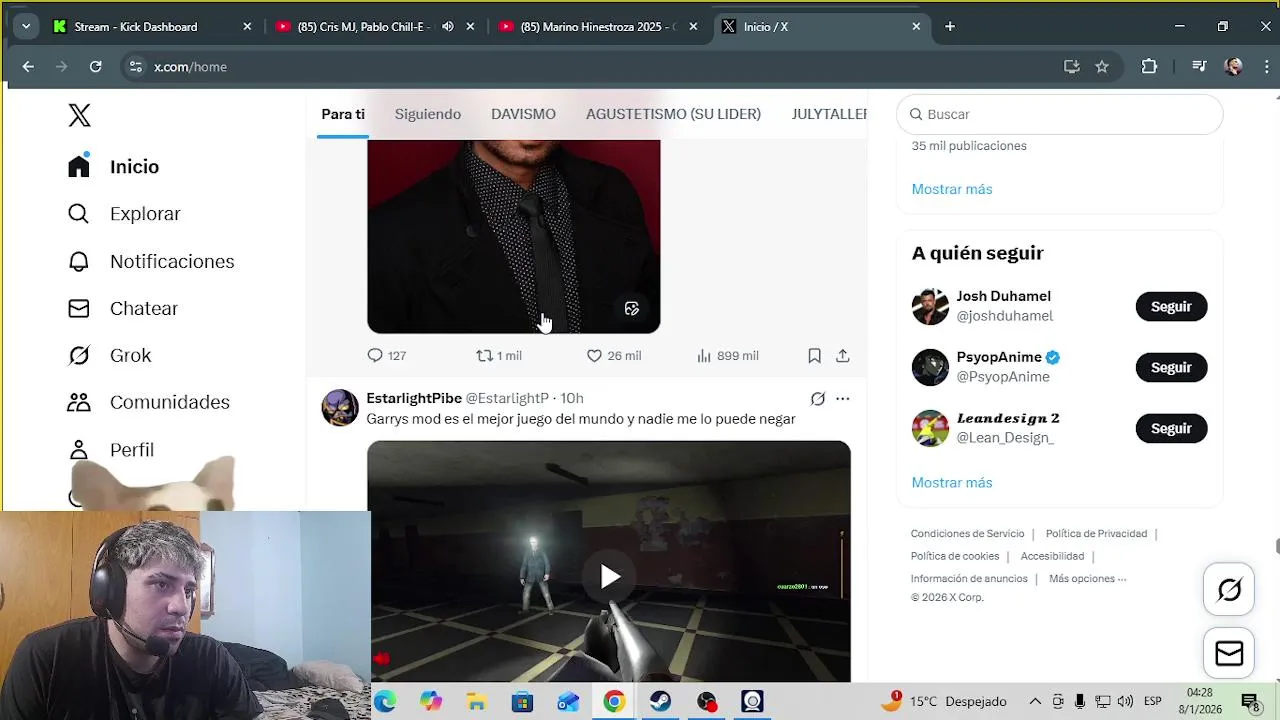1280x720 pixels.
Task: Switch to Para ti tab
Action: click(x=343, y=114)
